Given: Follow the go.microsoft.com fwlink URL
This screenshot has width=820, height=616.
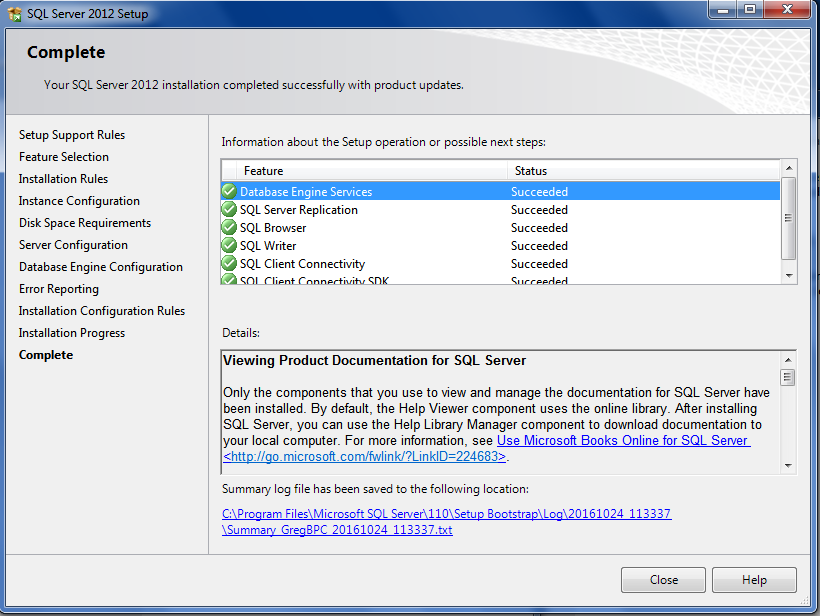Looking at the screenshot, I should tap(365, 457).
